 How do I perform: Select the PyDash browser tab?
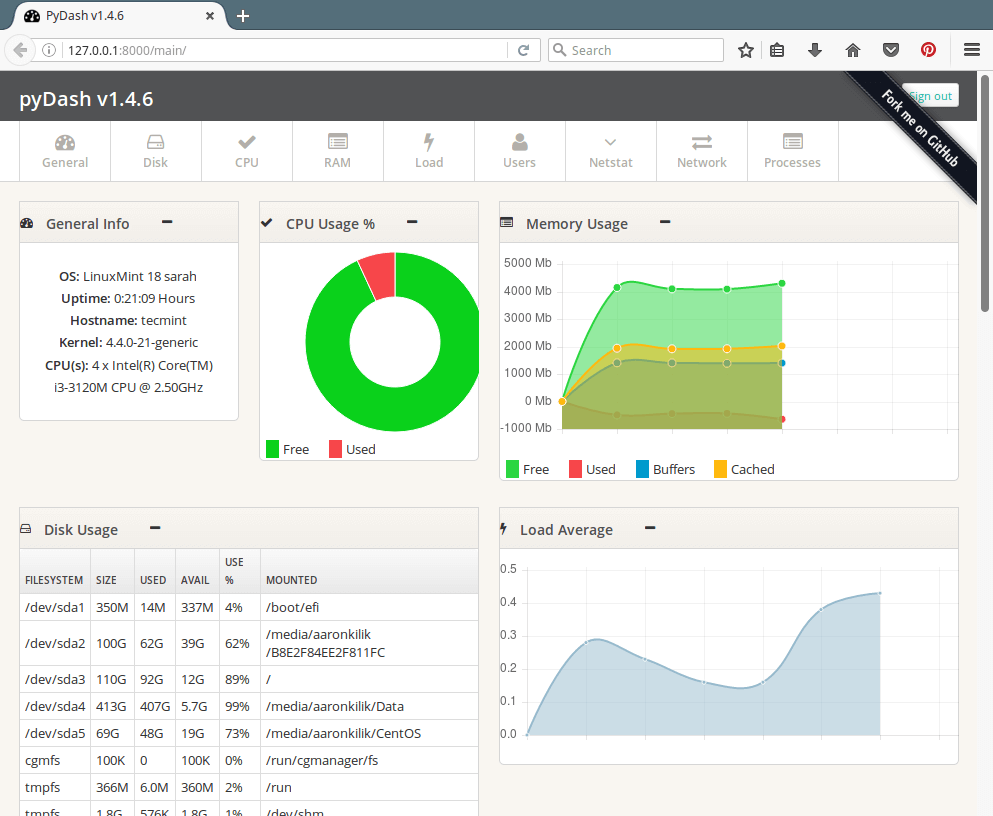110,16
